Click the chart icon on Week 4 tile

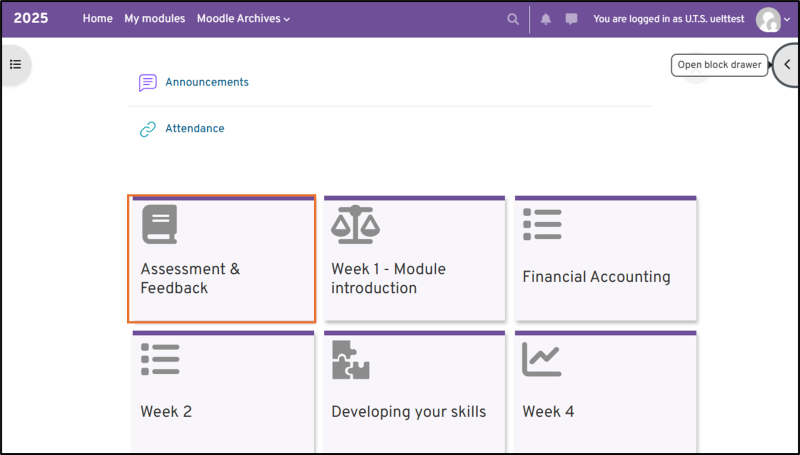[x=541, y=360]
